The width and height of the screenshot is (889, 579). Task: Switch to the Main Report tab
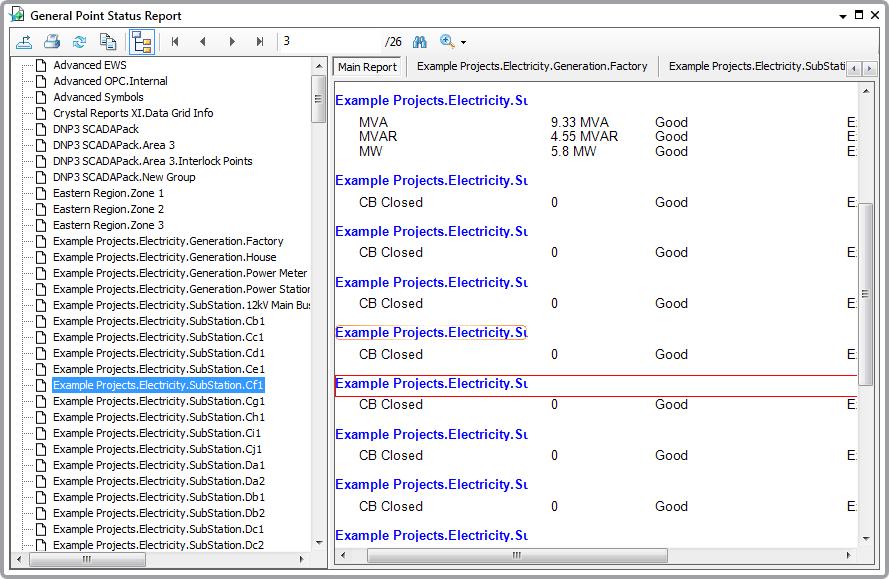[367, 67]
